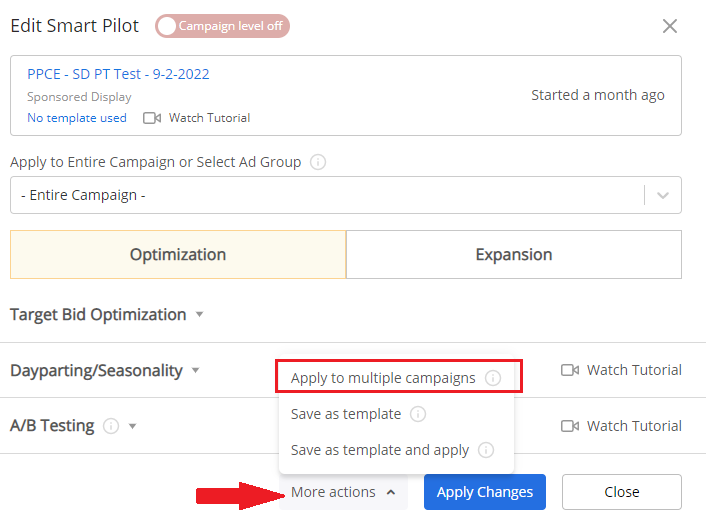Screen dimensions: 710x532
Task: Click the info icon next to A/B Testing
Action: click(110, 426)
